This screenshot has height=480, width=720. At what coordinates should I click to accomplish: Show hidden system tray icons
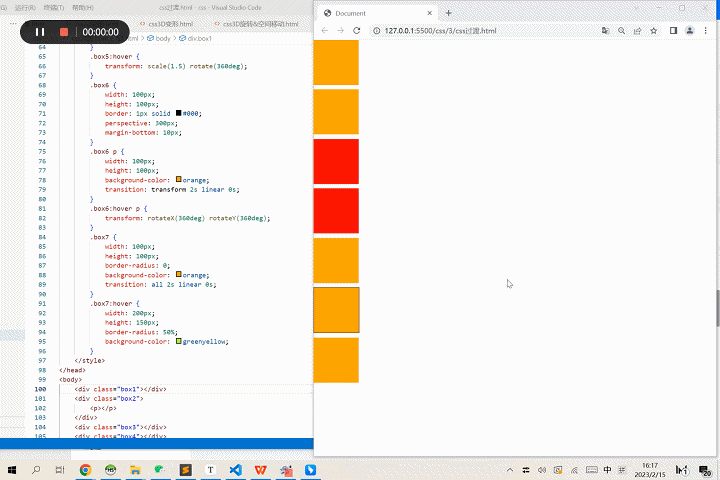(510, 470)
